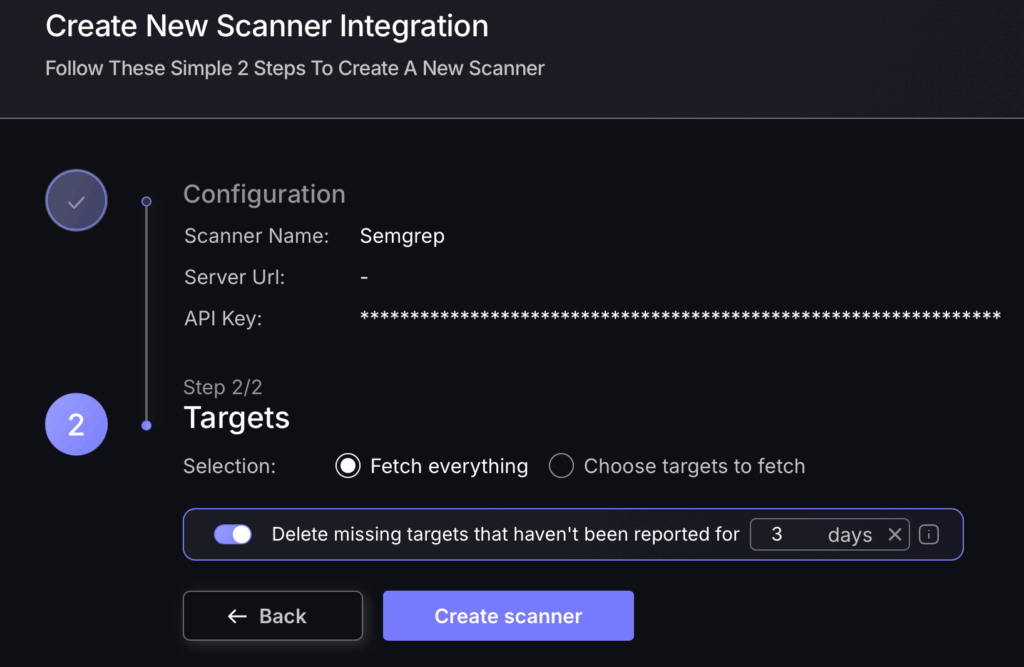The width and height of the screenshot is (1024, 667).
Task: Disable the Delete missing targets toggle
Action: click(232, 534)
